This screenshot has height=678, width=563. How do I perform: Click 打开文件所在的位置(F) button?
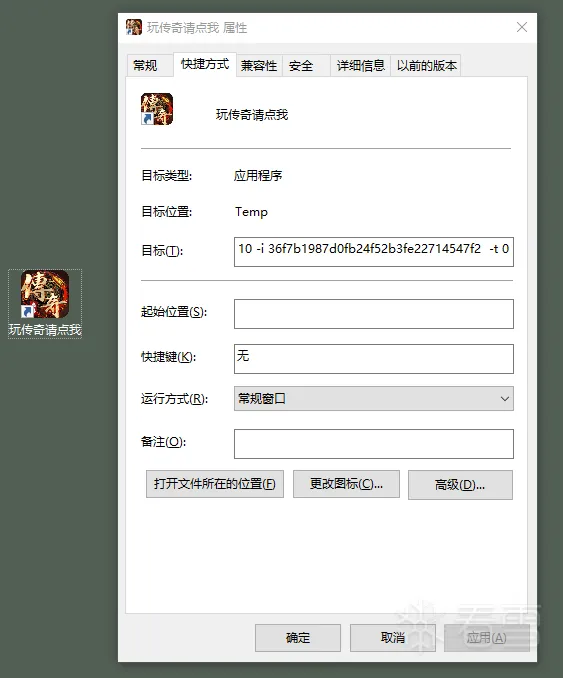click(x=215, y=484)
